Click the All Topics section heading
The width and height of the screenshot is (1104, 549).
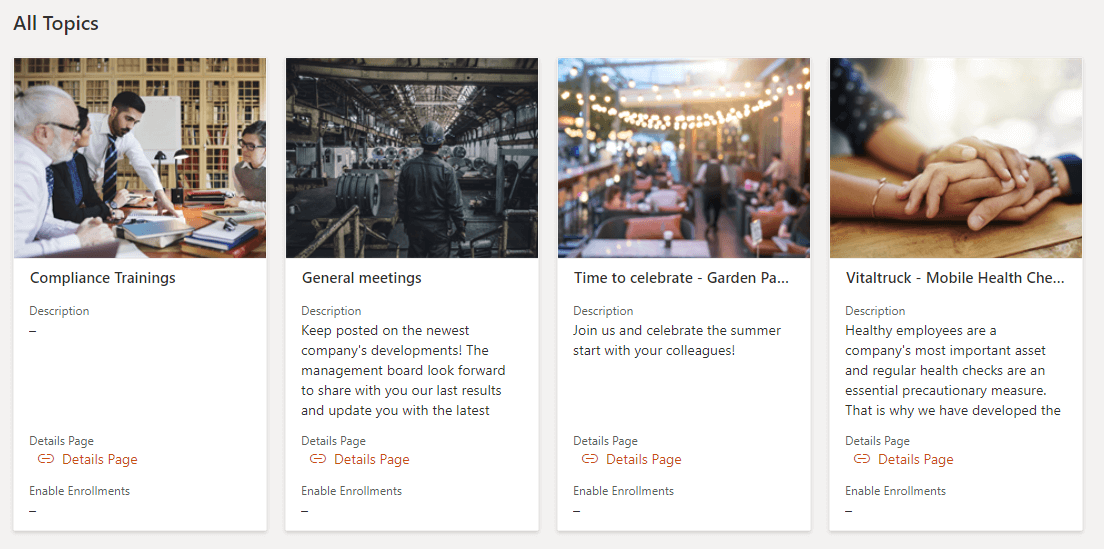coord(56,23)
